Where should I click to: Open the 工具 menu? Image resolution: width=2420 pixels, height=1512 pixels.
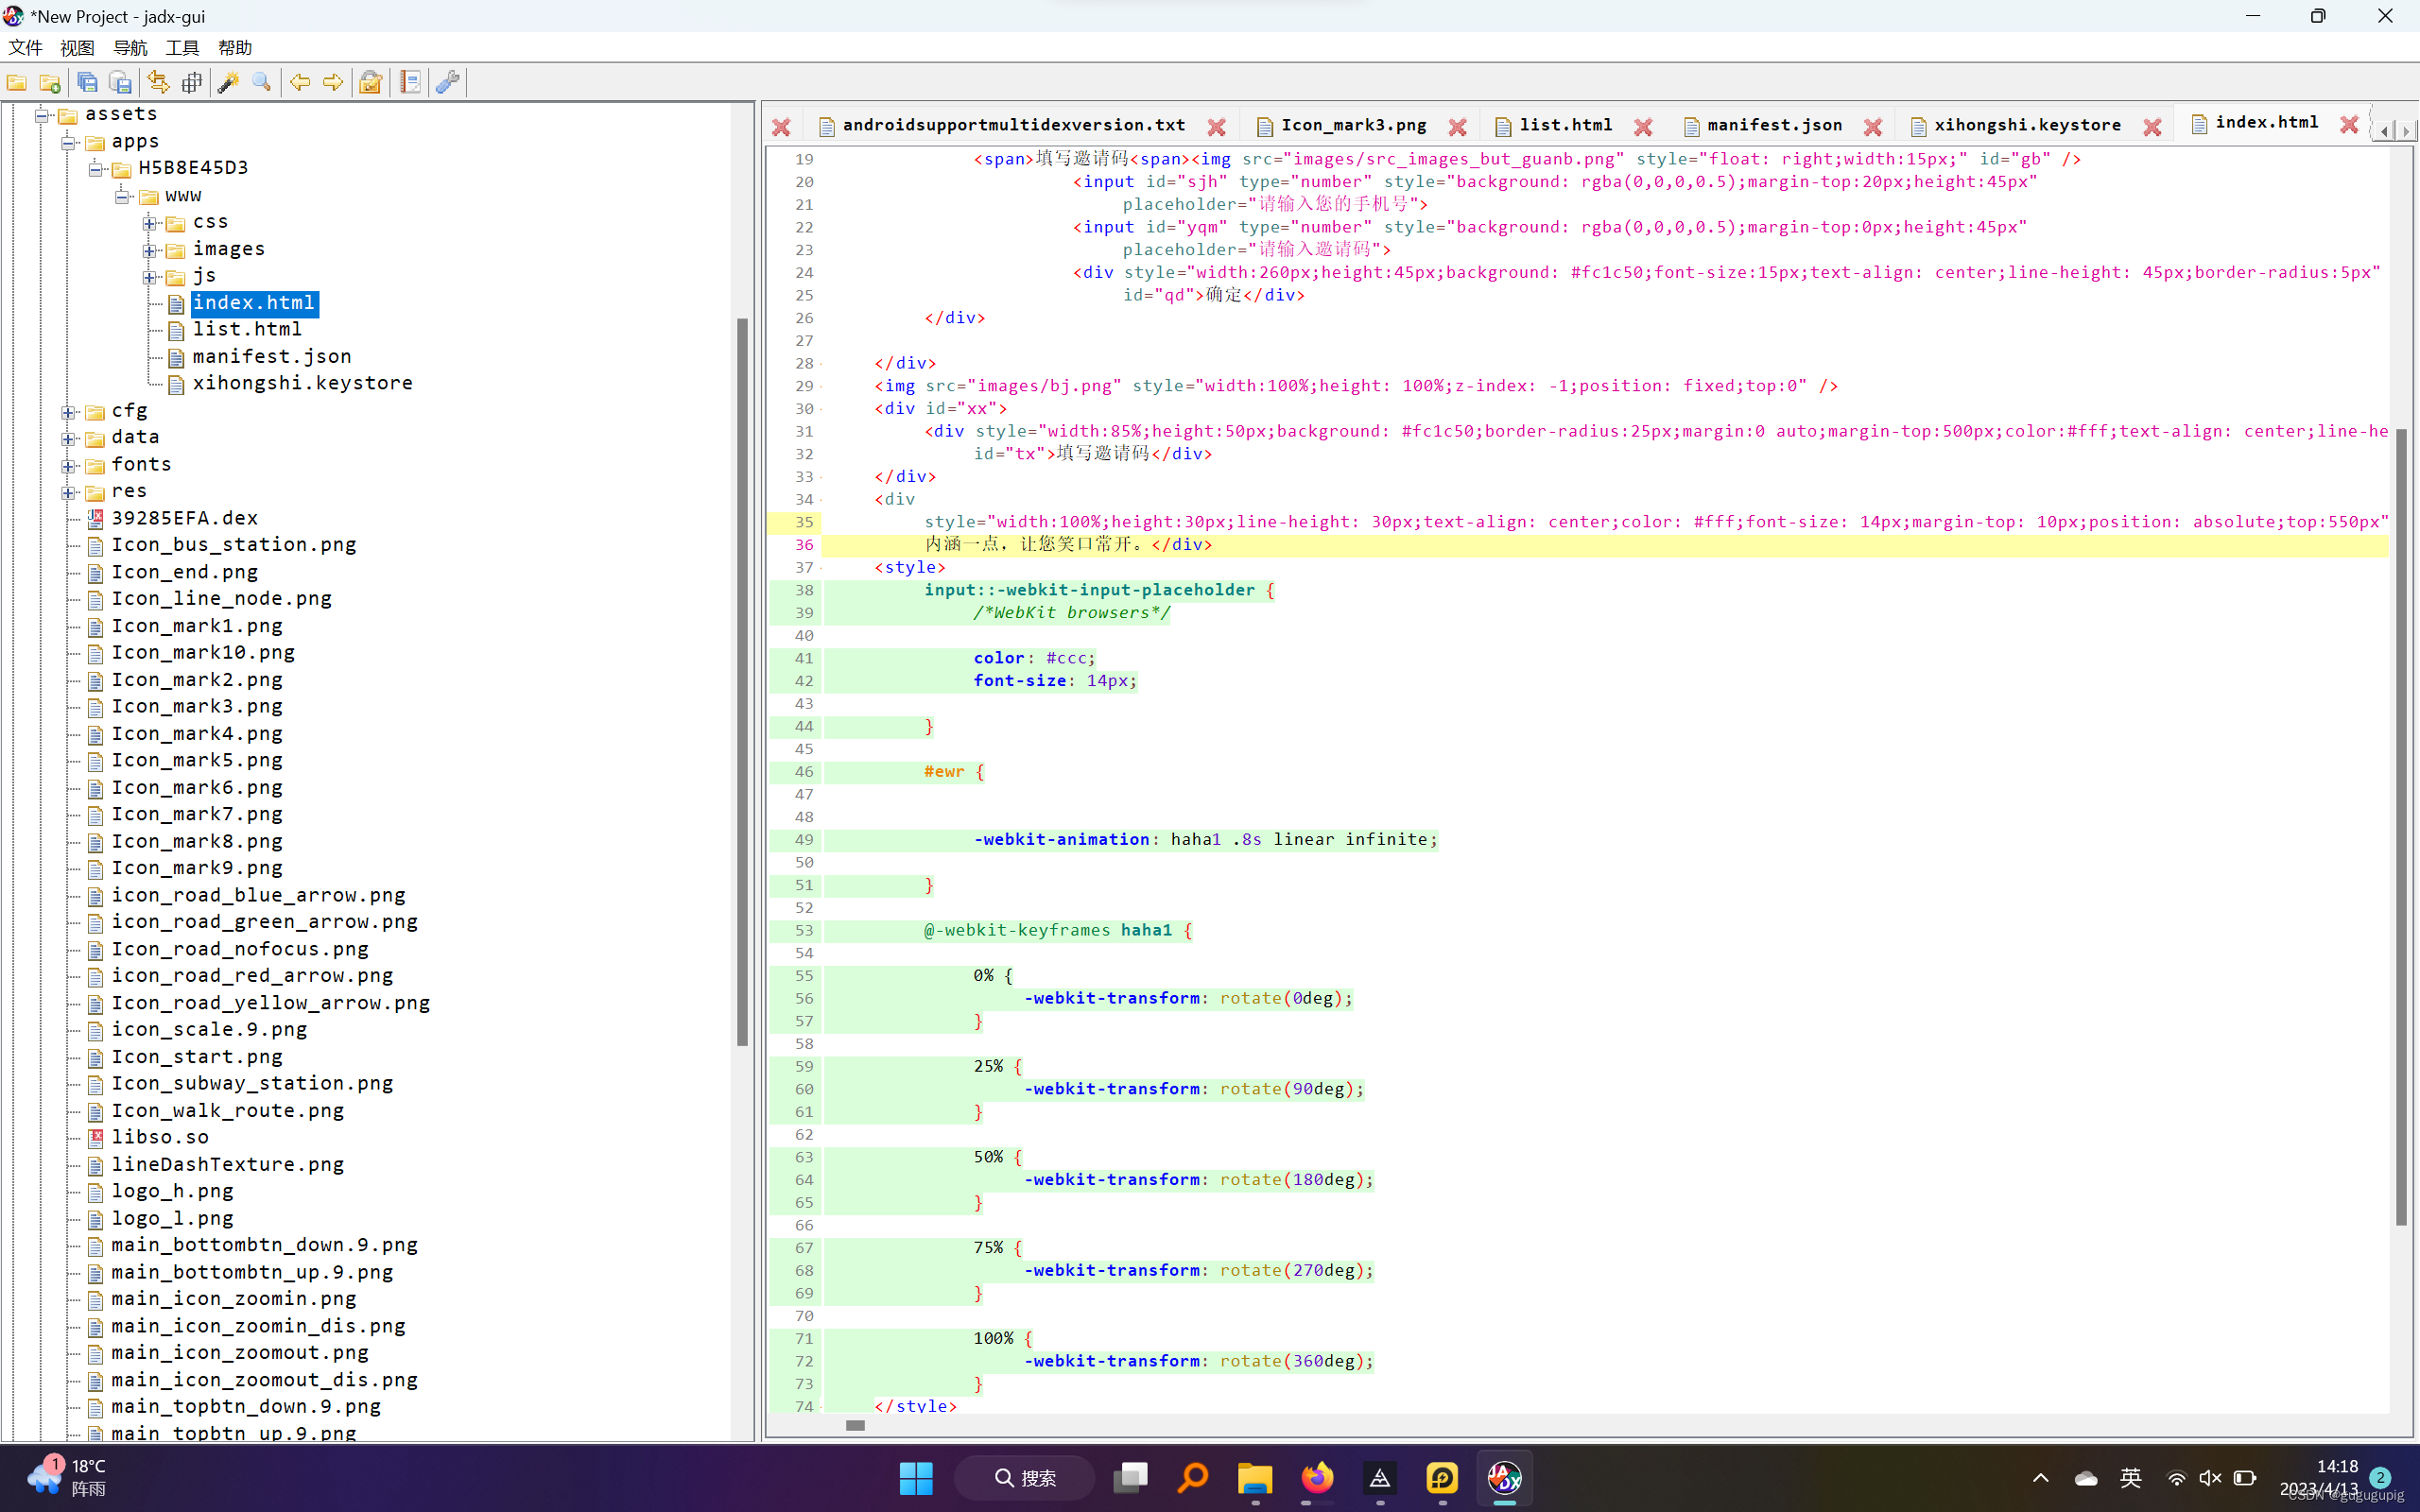(181, 47)
